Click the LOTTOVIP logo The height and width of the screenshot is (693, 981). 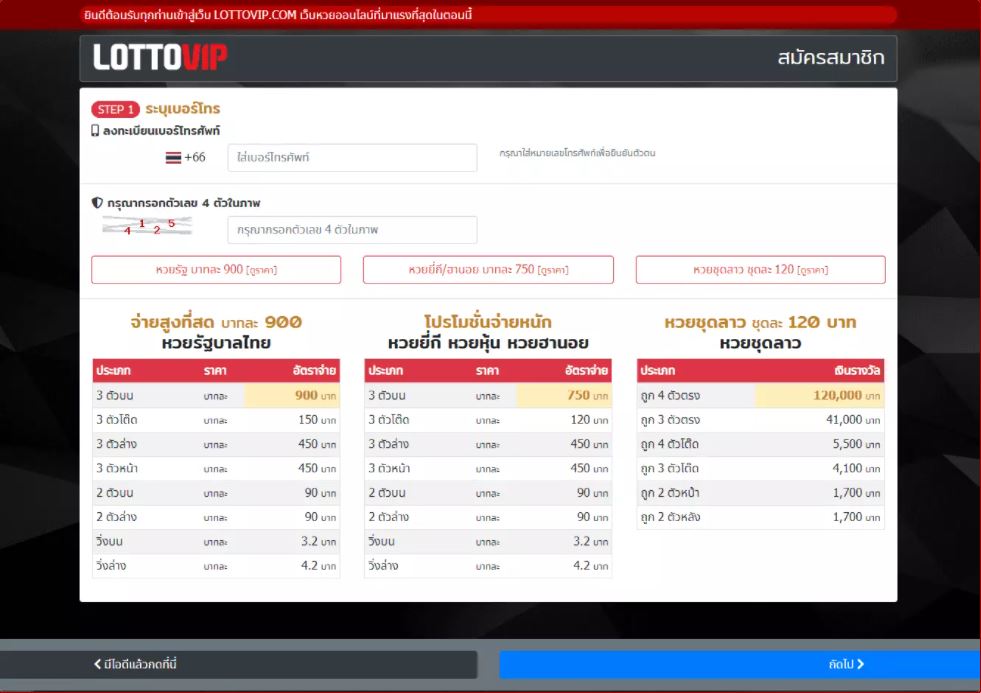coord(160,57)
